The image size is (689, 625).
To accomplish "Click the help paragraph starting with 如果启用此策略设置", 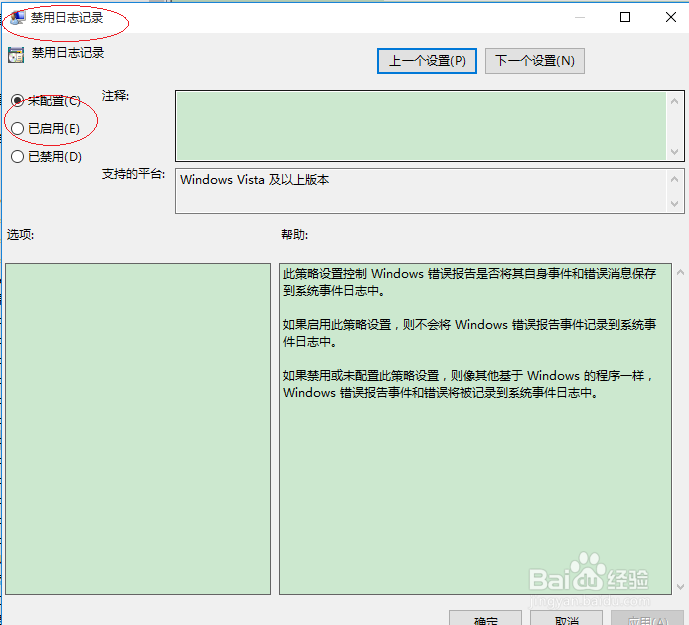I will 469,333.
